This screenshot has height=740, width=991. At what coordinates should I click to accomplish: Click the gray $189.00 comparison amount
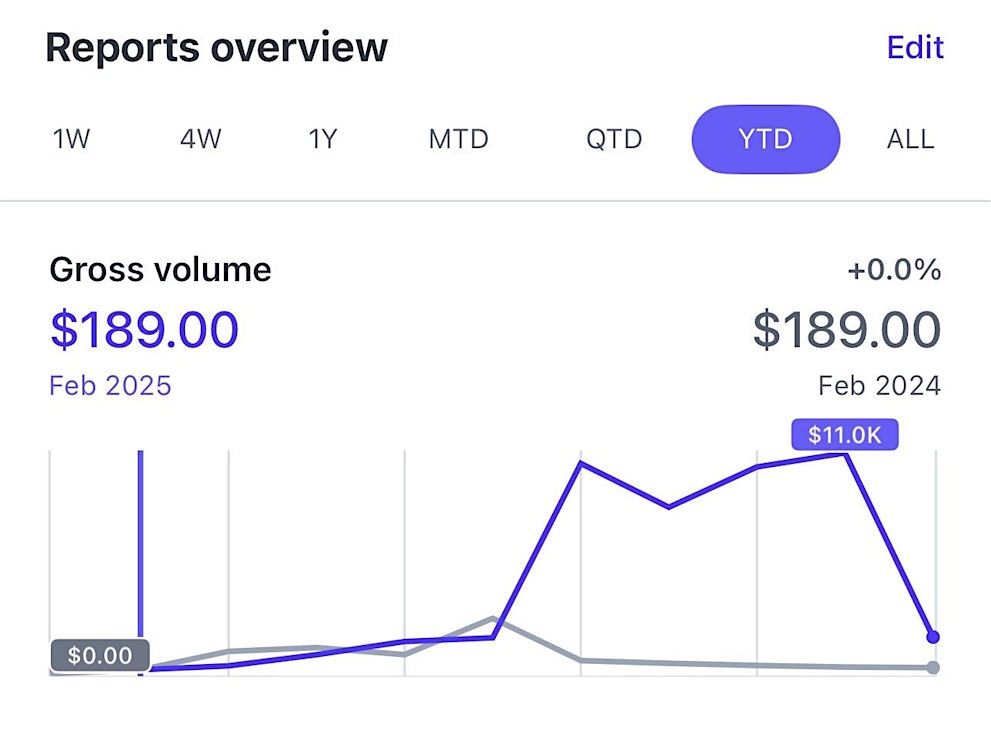point(846,330)
